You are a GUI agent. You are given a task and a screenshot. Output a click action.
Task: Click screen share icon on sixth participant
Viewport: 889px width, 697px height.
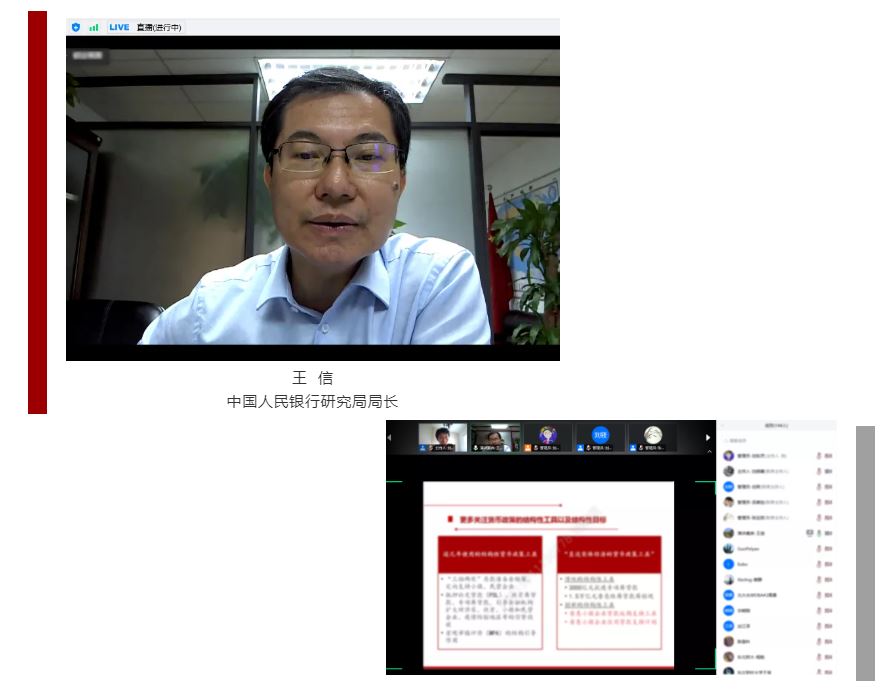click(x=808, y=534)
